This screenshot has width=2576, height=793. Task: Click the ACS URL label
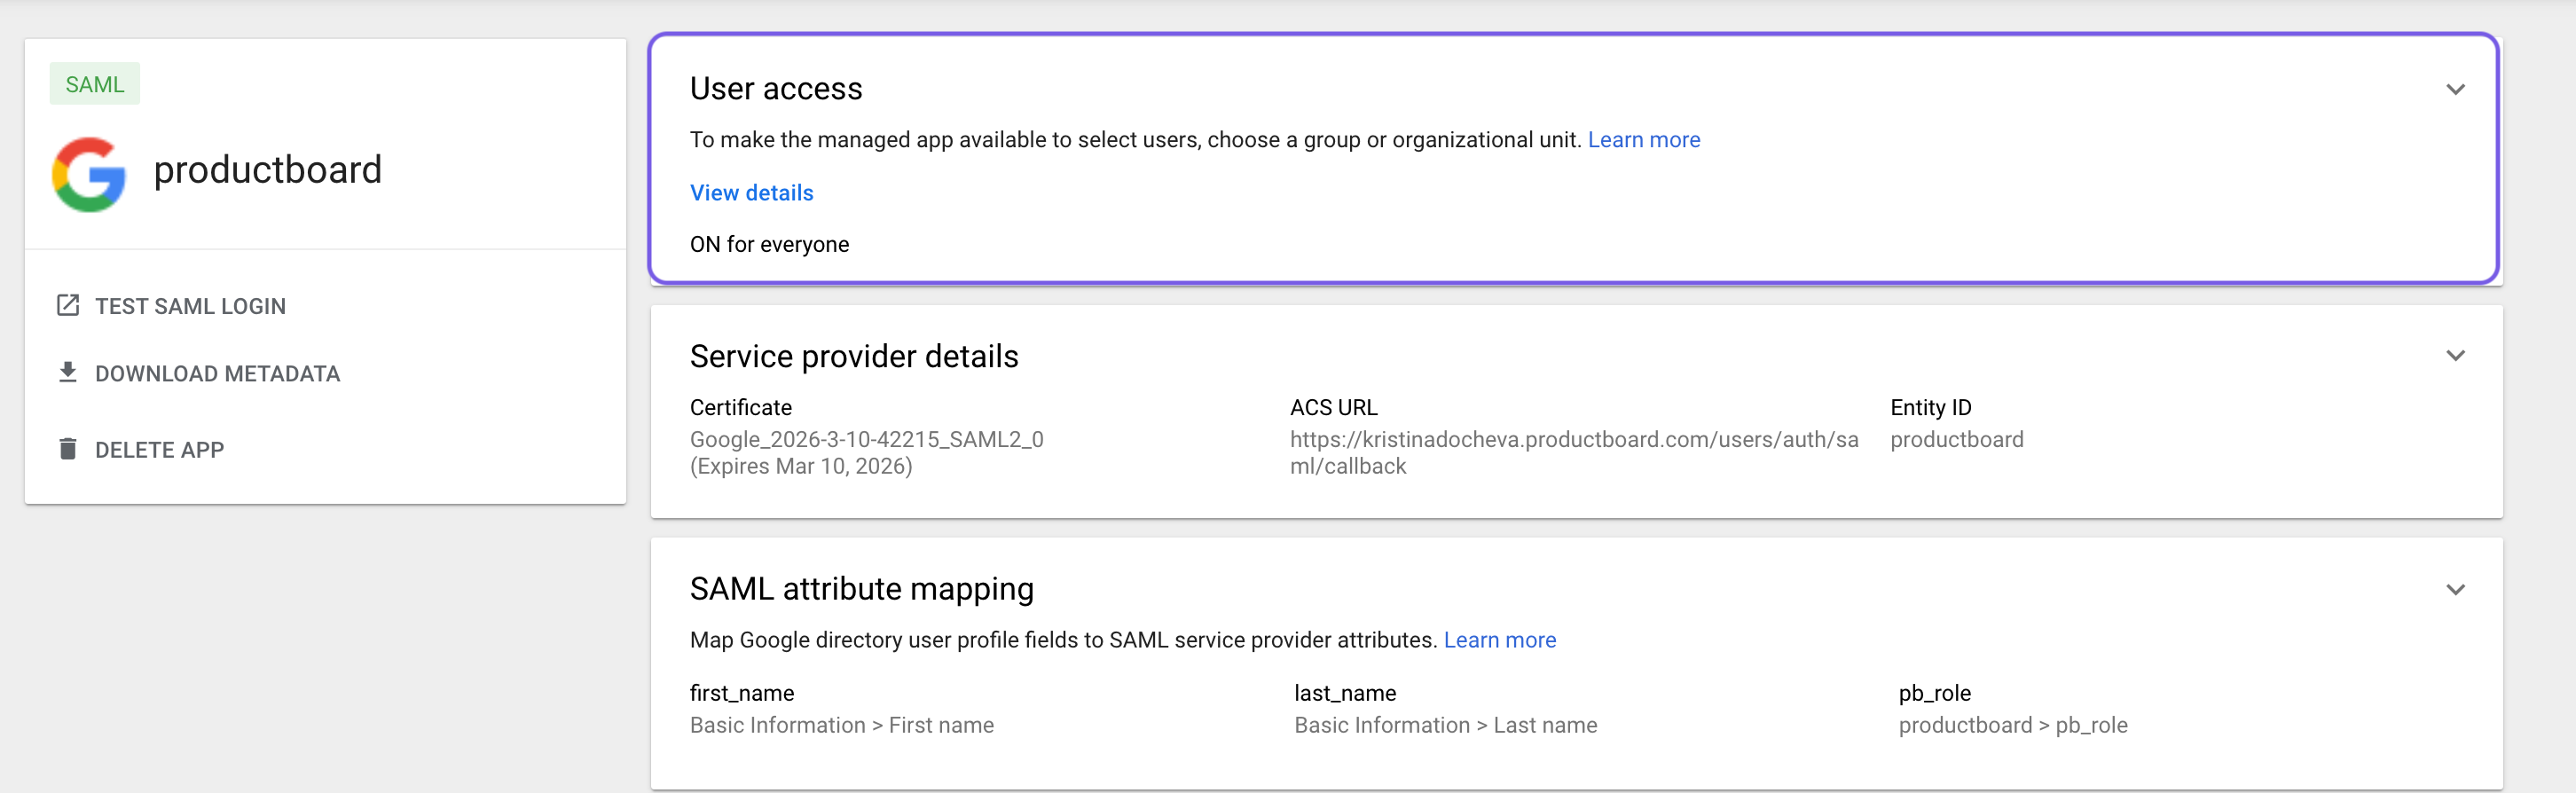1333,408
